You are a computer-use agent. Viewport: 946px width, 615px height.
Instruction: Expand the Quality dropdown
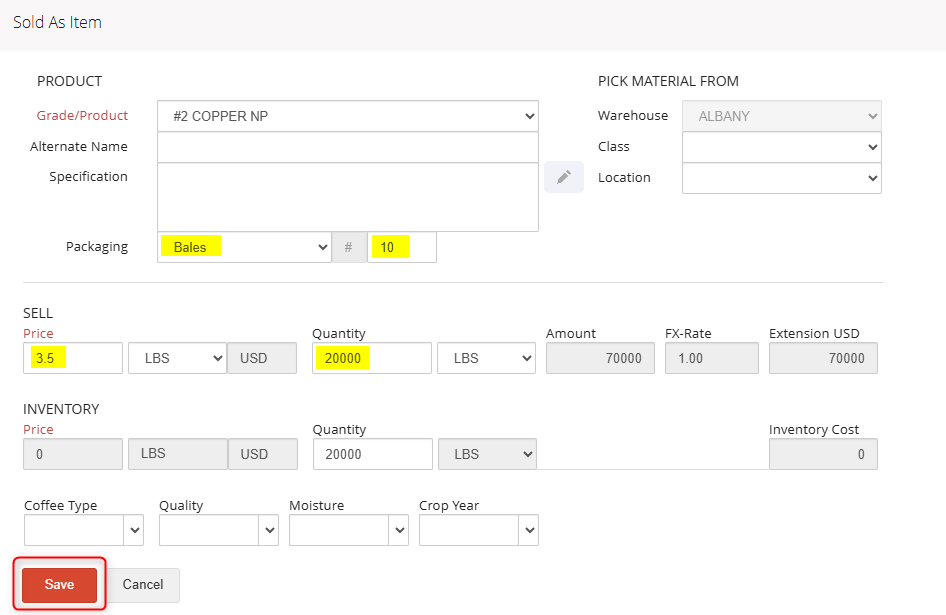click(218, 530)
